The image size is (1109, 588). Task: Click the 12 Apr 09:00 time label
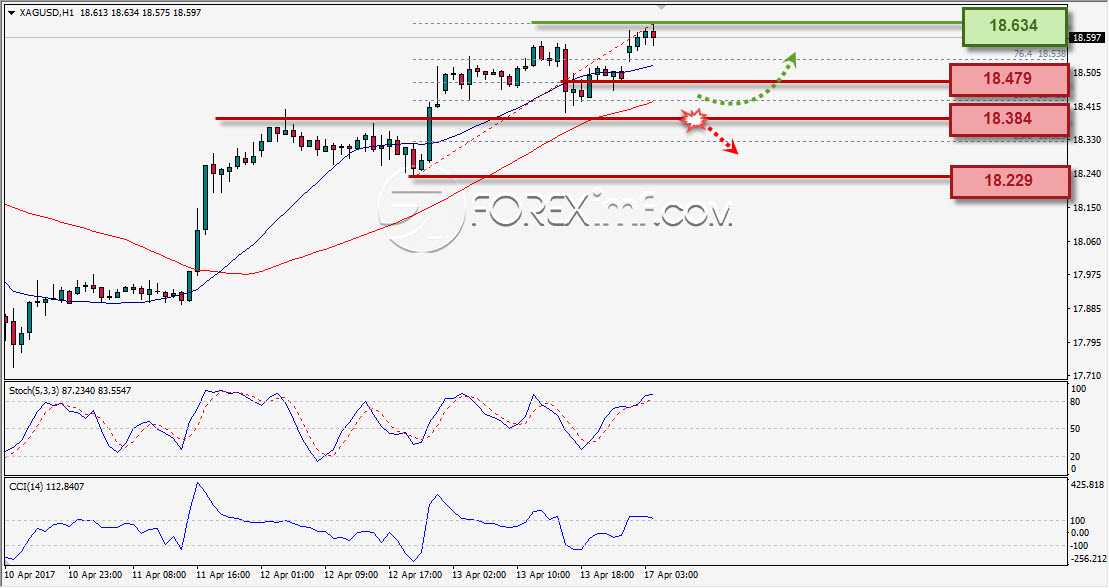352,575
